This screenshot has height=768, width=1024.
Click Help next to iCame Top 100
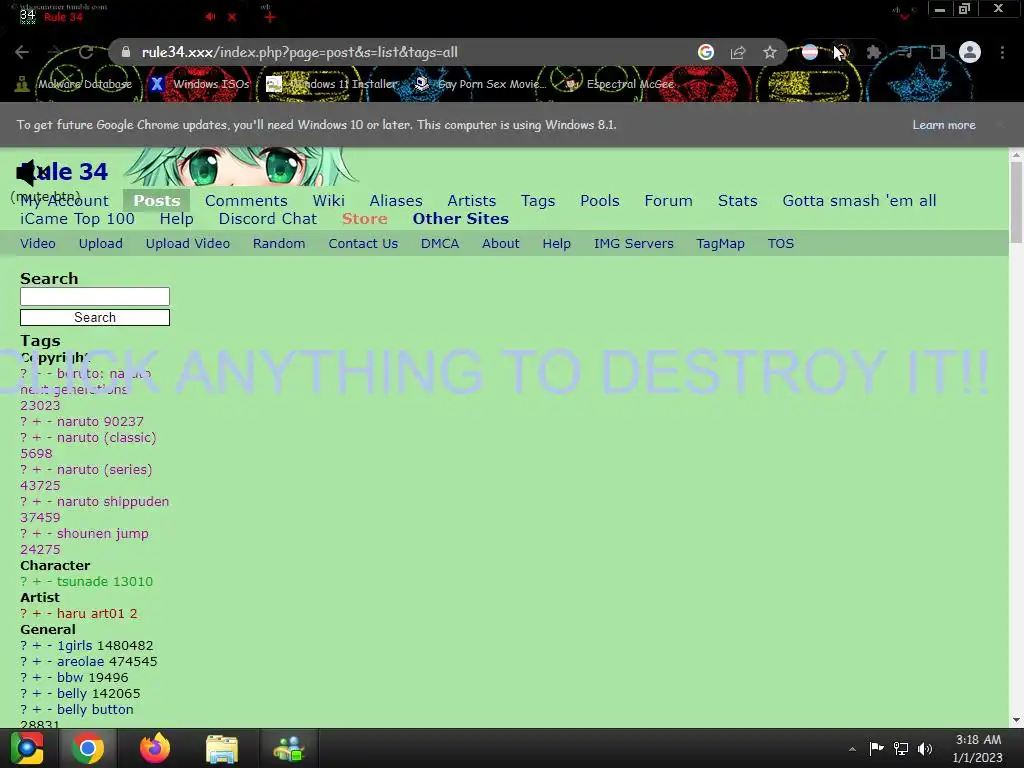click(176, 219)
